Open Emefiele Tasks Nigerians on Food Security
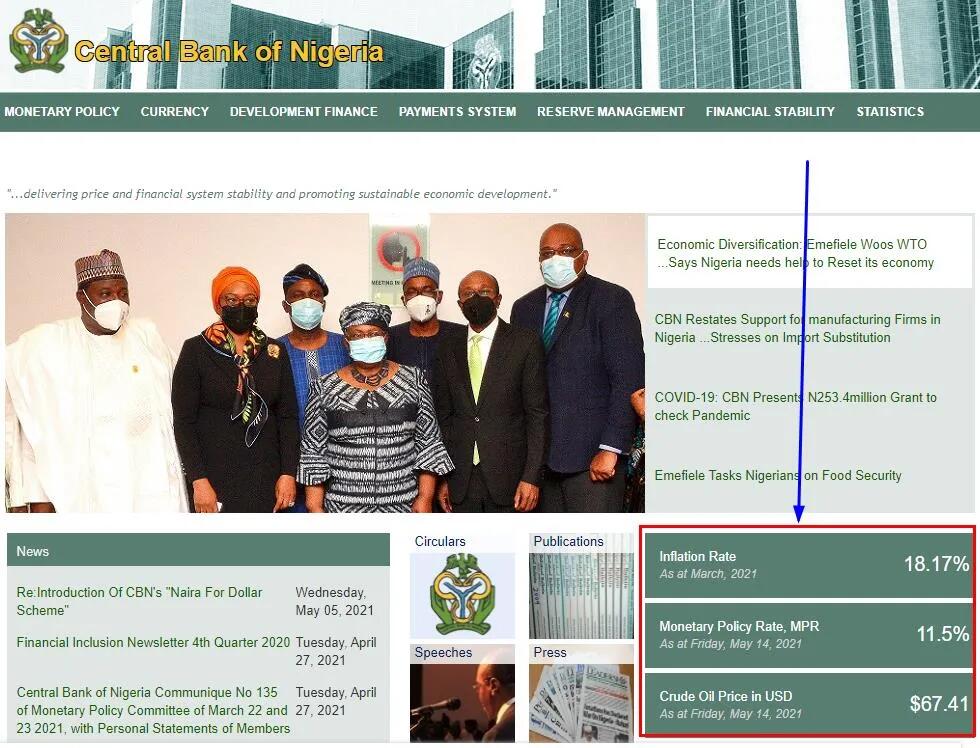 (x=778, y=476)
